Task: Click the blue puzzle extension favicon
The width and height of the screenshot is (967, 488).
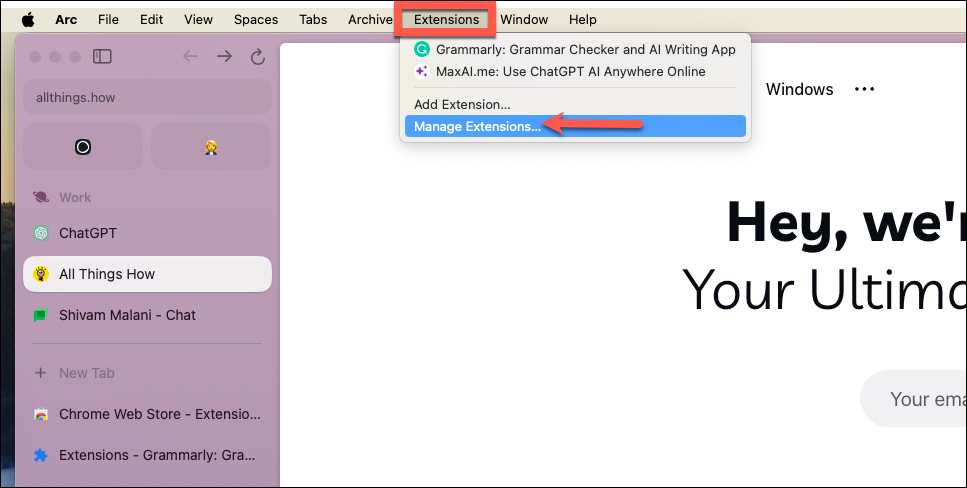Action: 41,455
